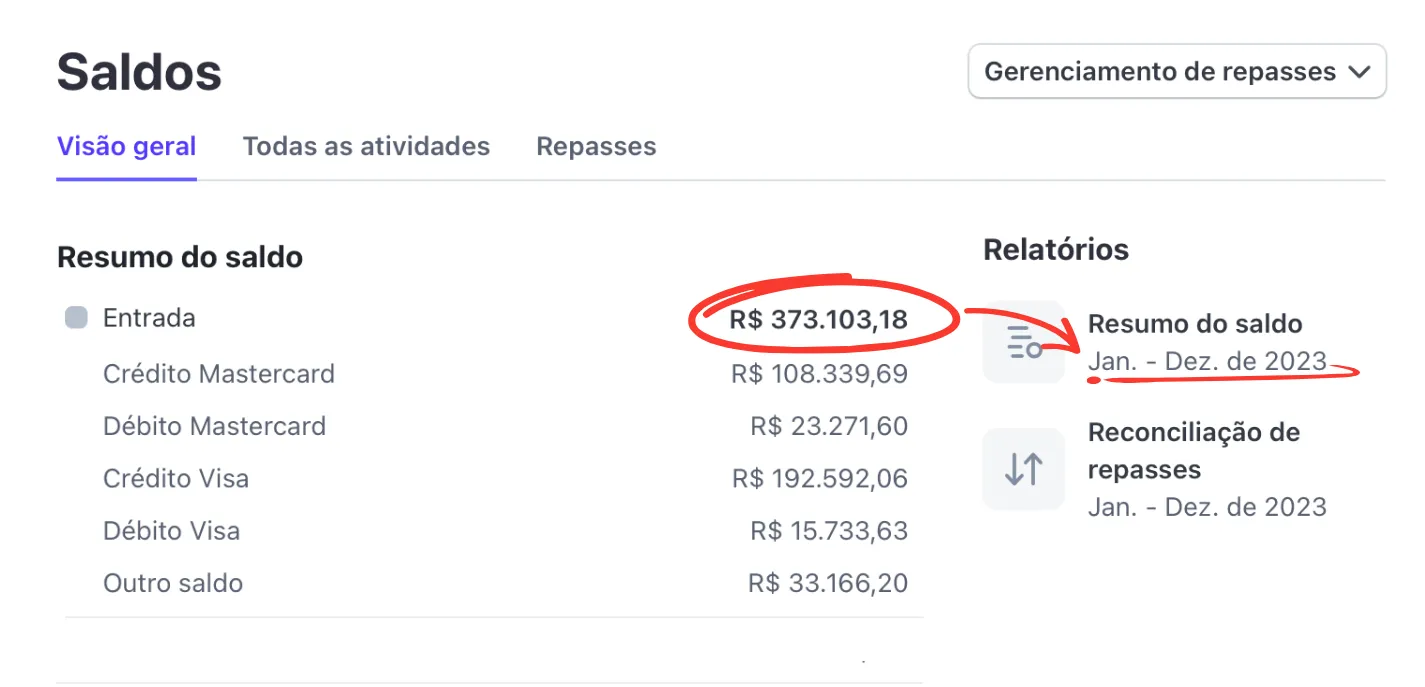Click the Débito Visa entry
The height and width of the screenshot is (687, 1425).
point(171,530)
